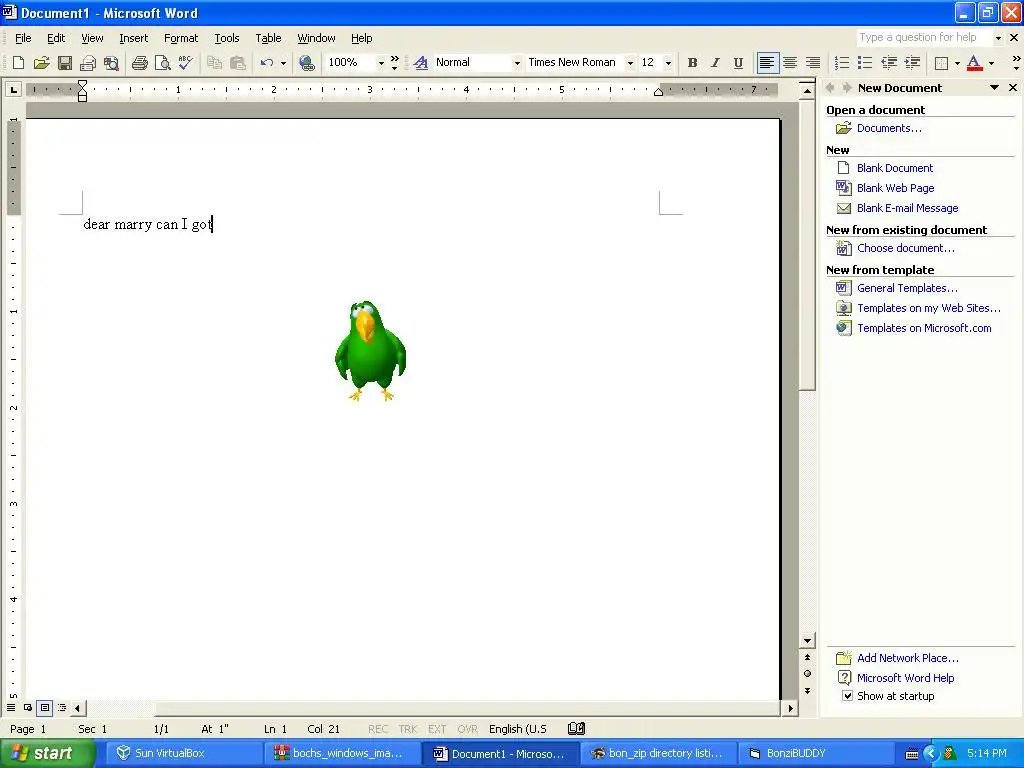Image resolution: width=1024 pixels, height=768 pixels.
Task: Open Print Preview from the toolbar
Action: [162, 63]
